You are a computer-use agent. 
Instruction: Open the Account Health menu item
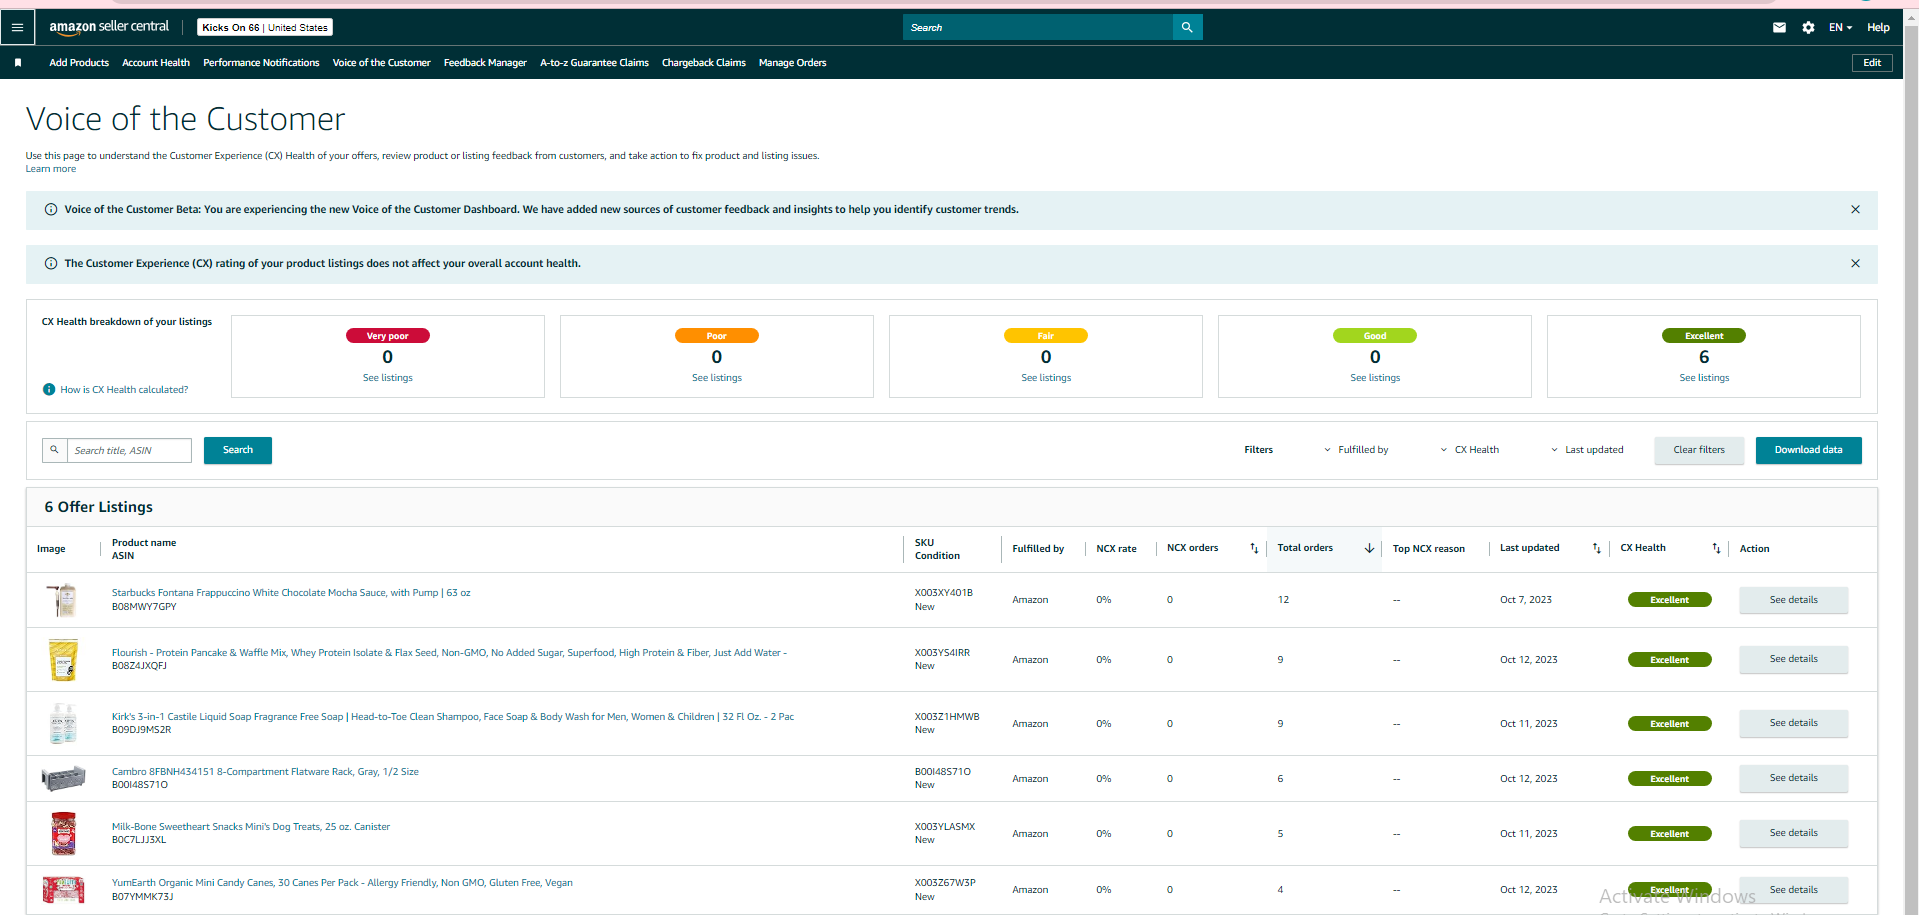pos(156,63)
